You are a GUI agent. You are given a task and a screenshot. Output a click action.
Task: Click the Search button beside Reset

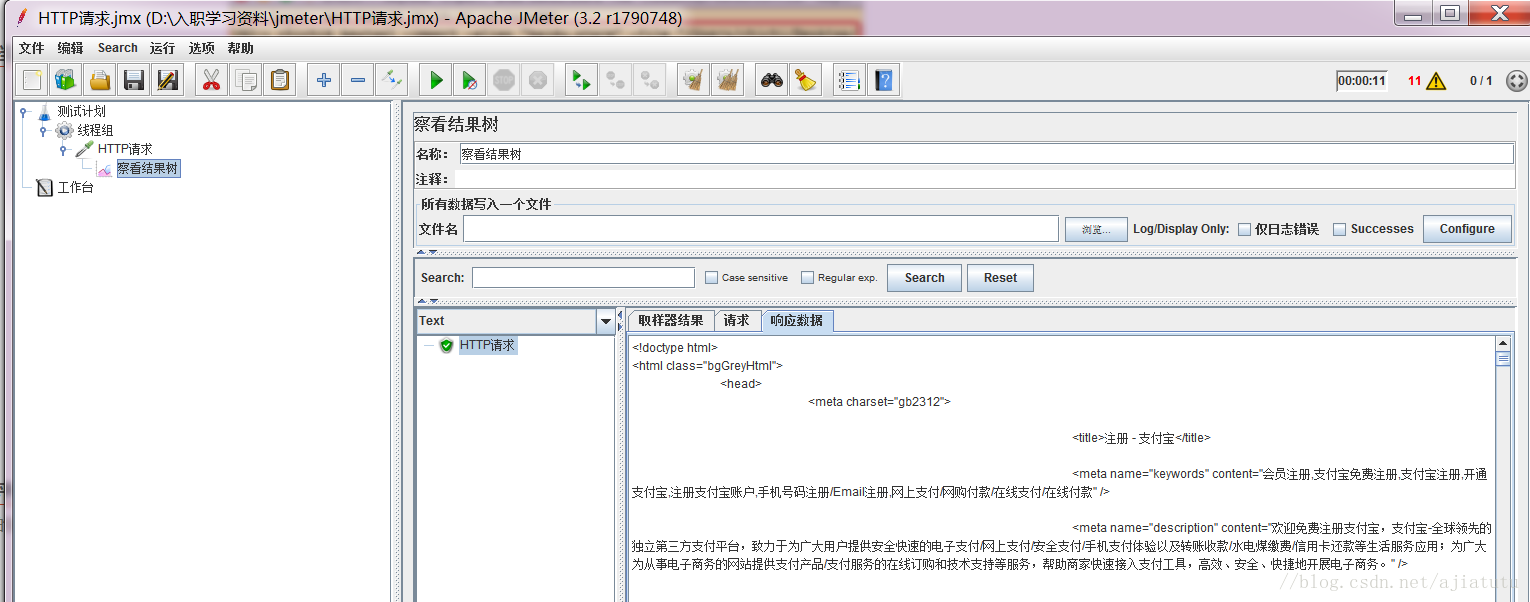click(924, 278)
